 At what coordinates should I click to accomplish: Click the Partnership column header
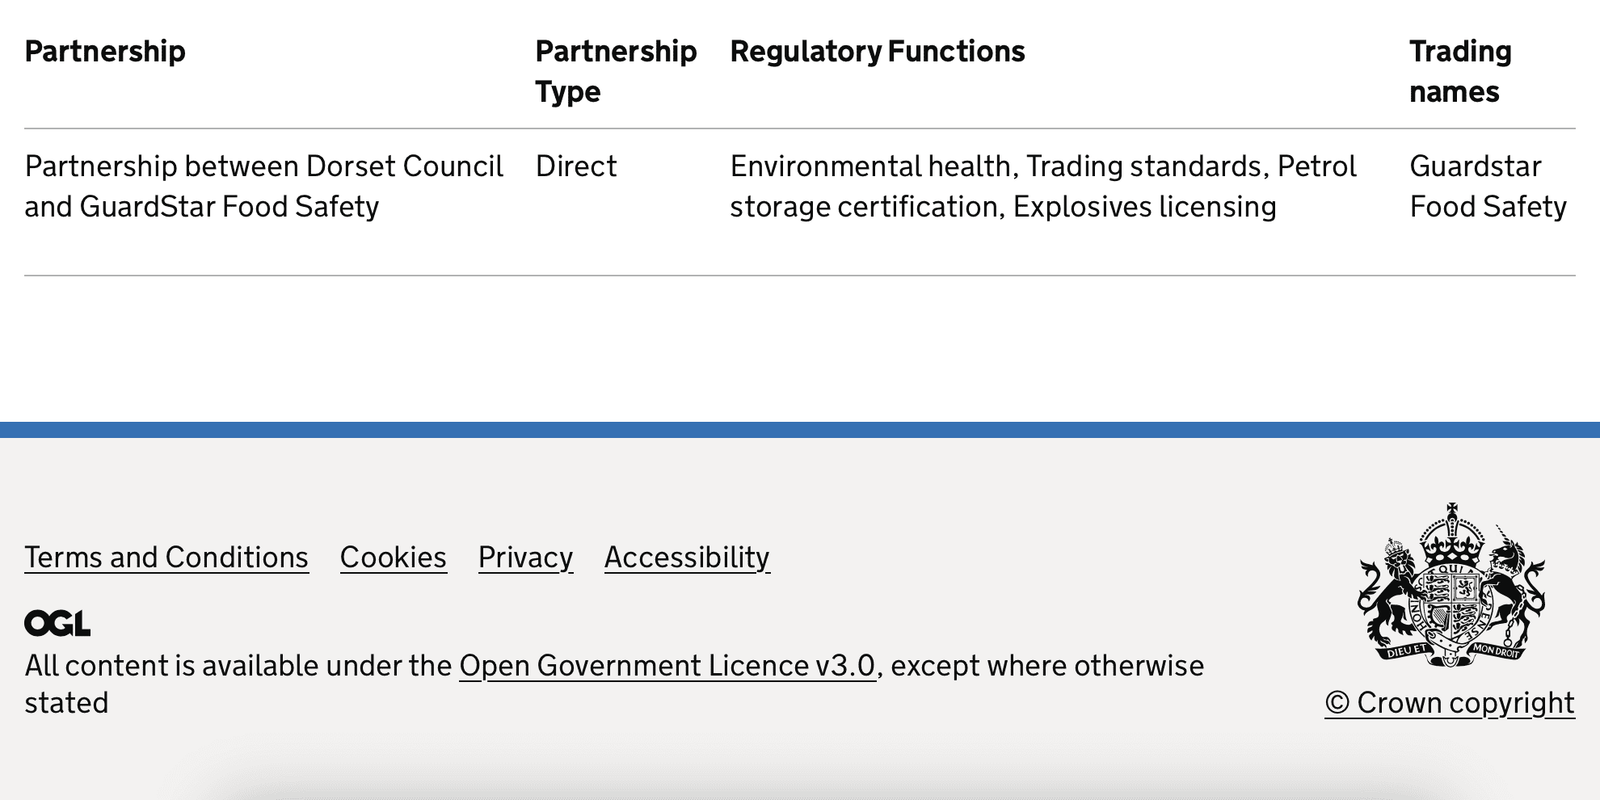(105, 51)
